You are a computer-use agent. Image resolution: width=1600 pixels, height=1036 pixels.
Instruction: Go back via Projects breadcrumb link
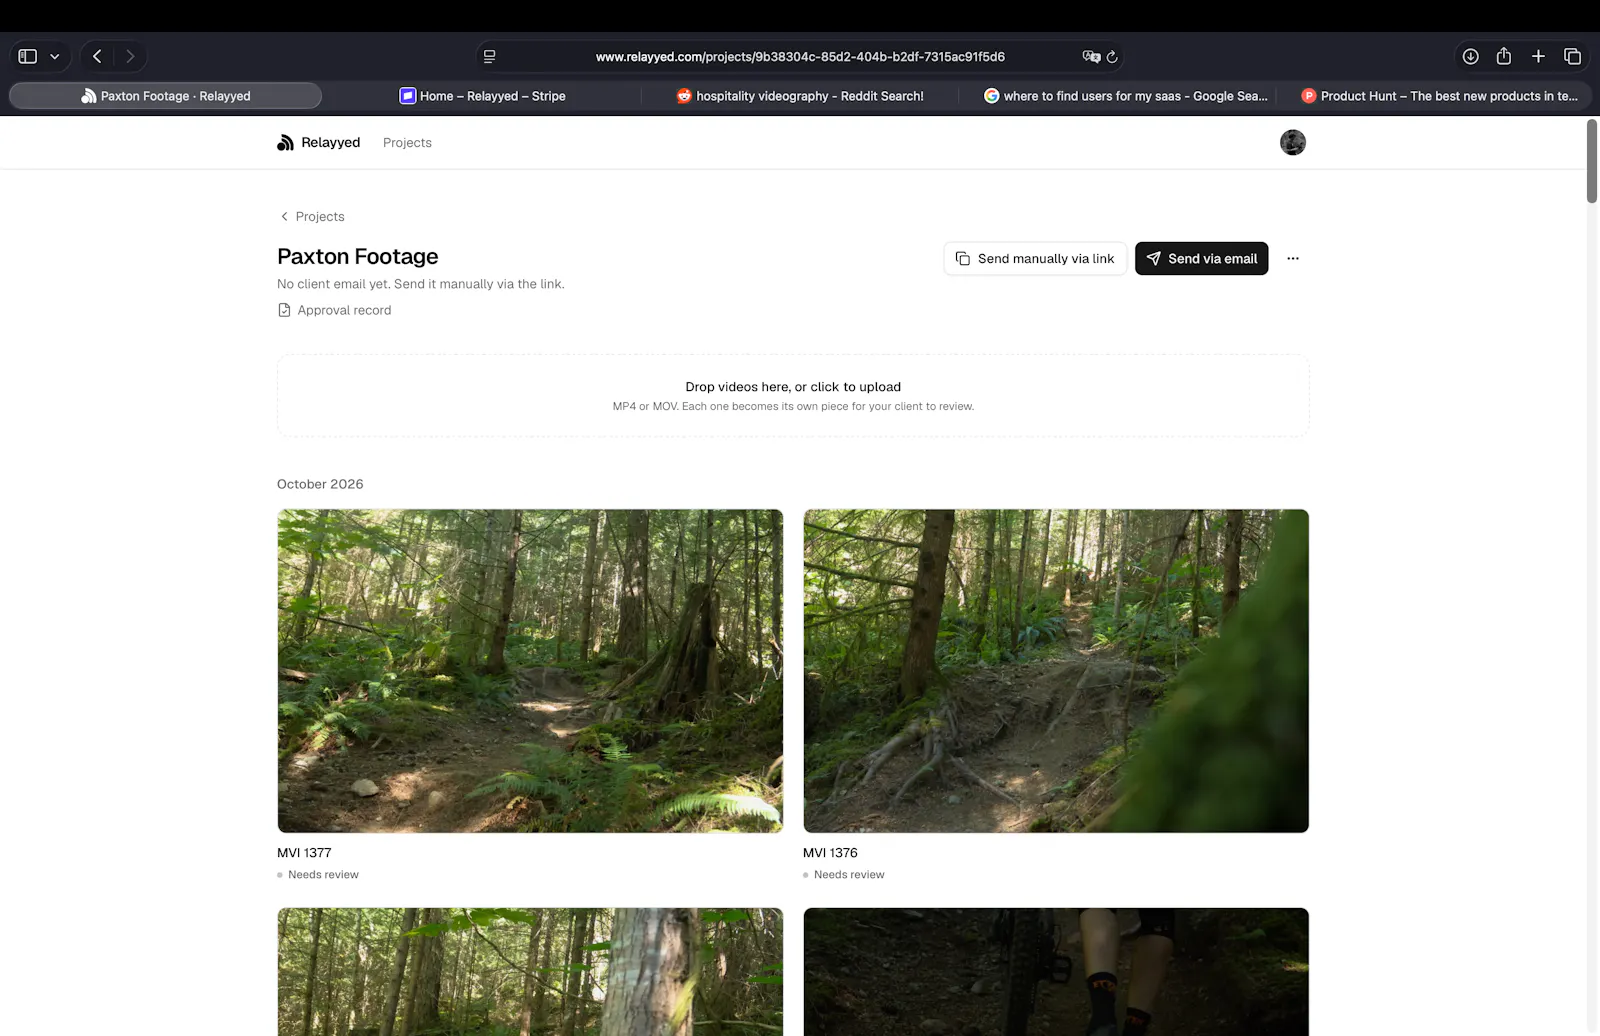point(312,216)
